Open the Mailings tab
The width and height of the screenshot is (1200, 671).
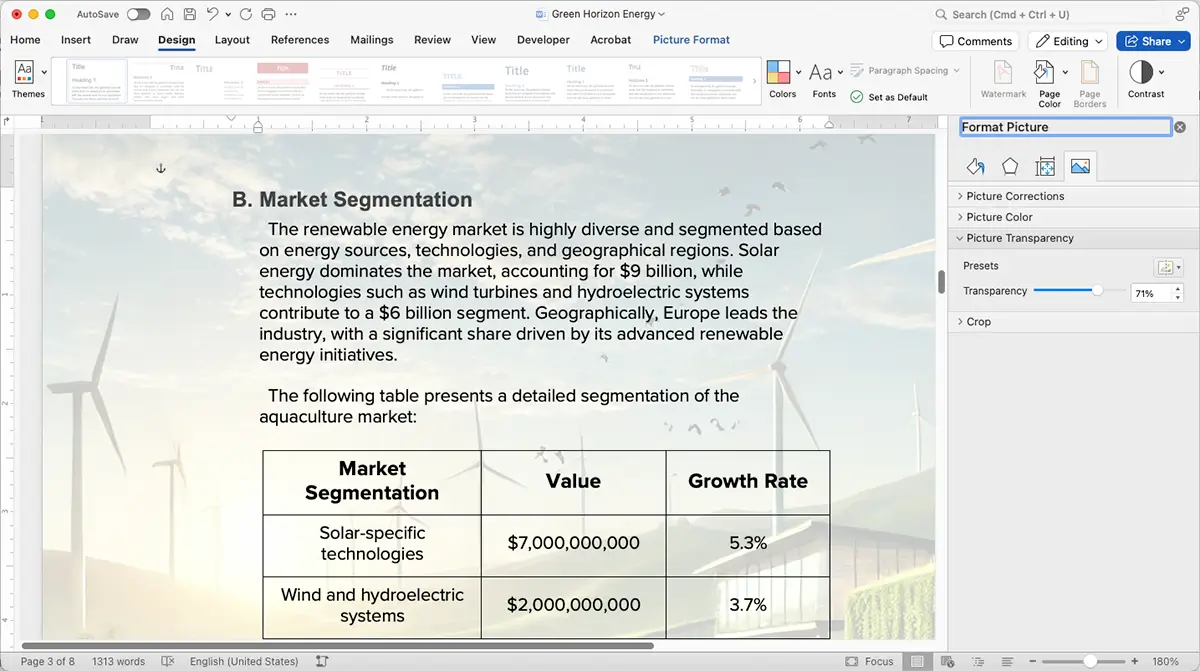(371, 40)
